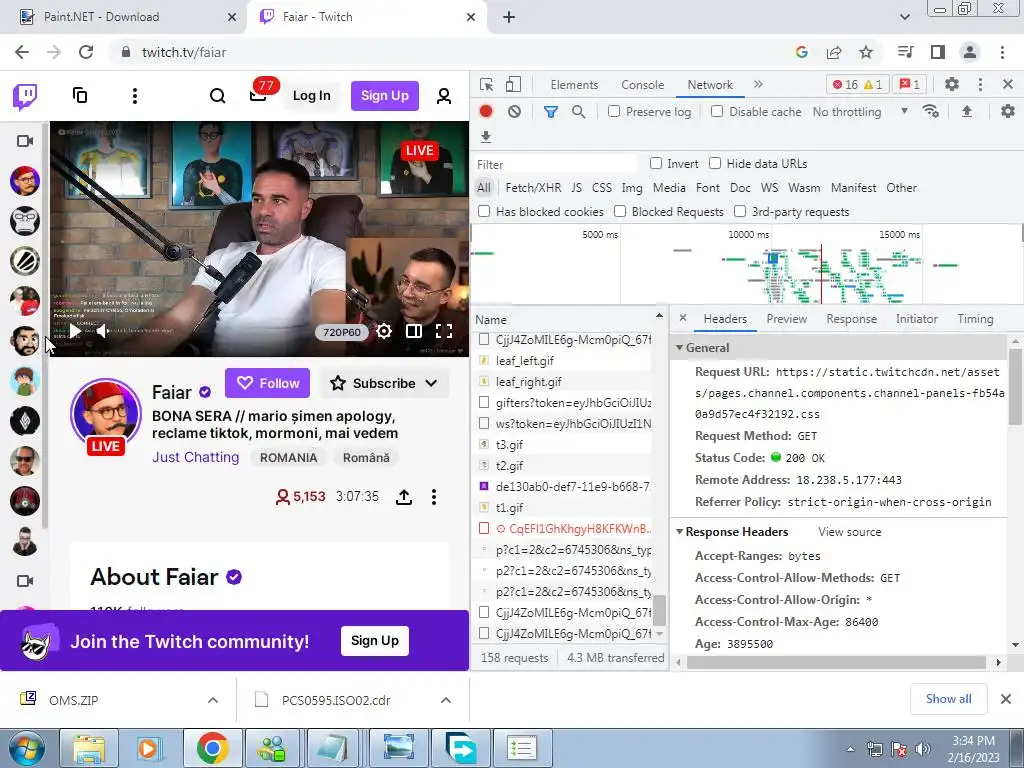The image size is (1024, 768).
Task: Check the Invert filter checkbox
Action: pos(656,163)
